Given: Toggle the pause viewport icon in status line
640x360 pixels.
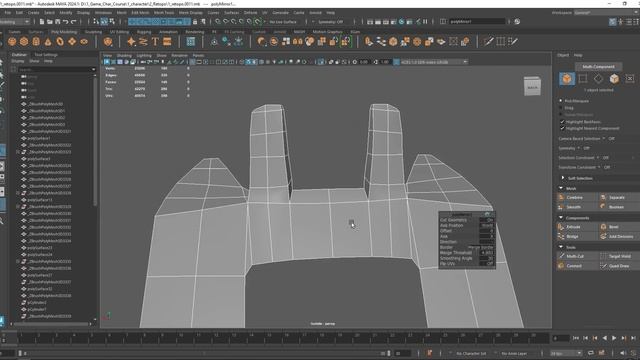Looking at the screenshot, I should (x=426, y=22).
